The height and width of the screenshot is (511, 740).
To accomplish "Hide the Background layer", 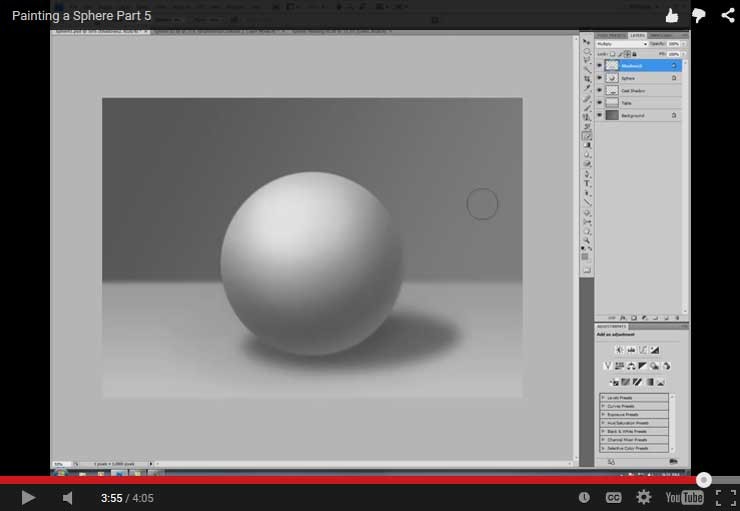I will (x=599, y=115).
